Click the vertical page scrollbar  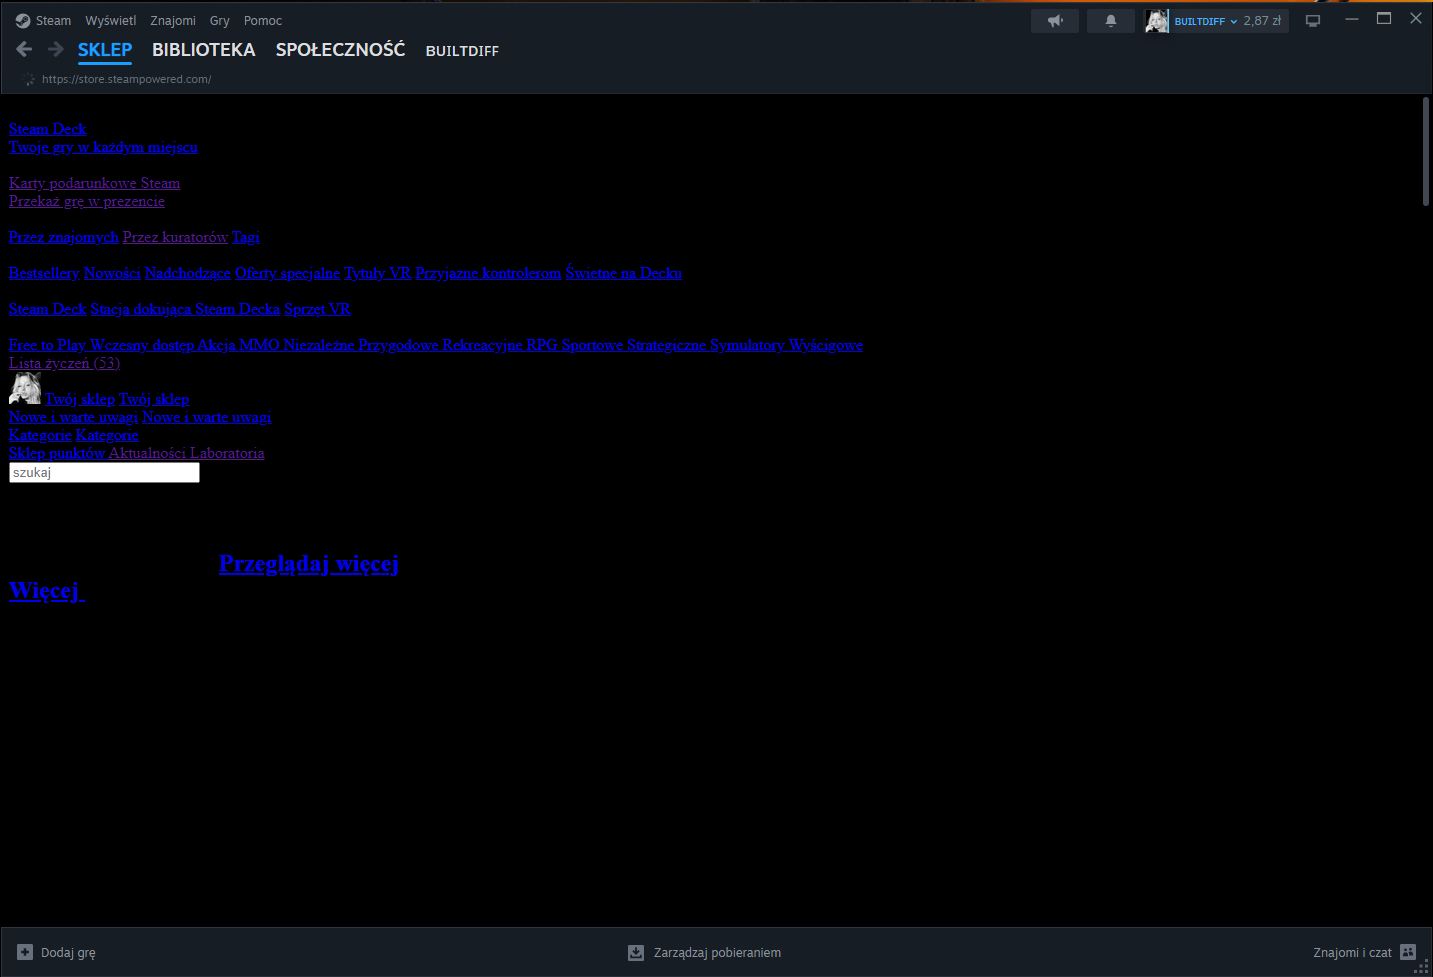pos(1426,152)
